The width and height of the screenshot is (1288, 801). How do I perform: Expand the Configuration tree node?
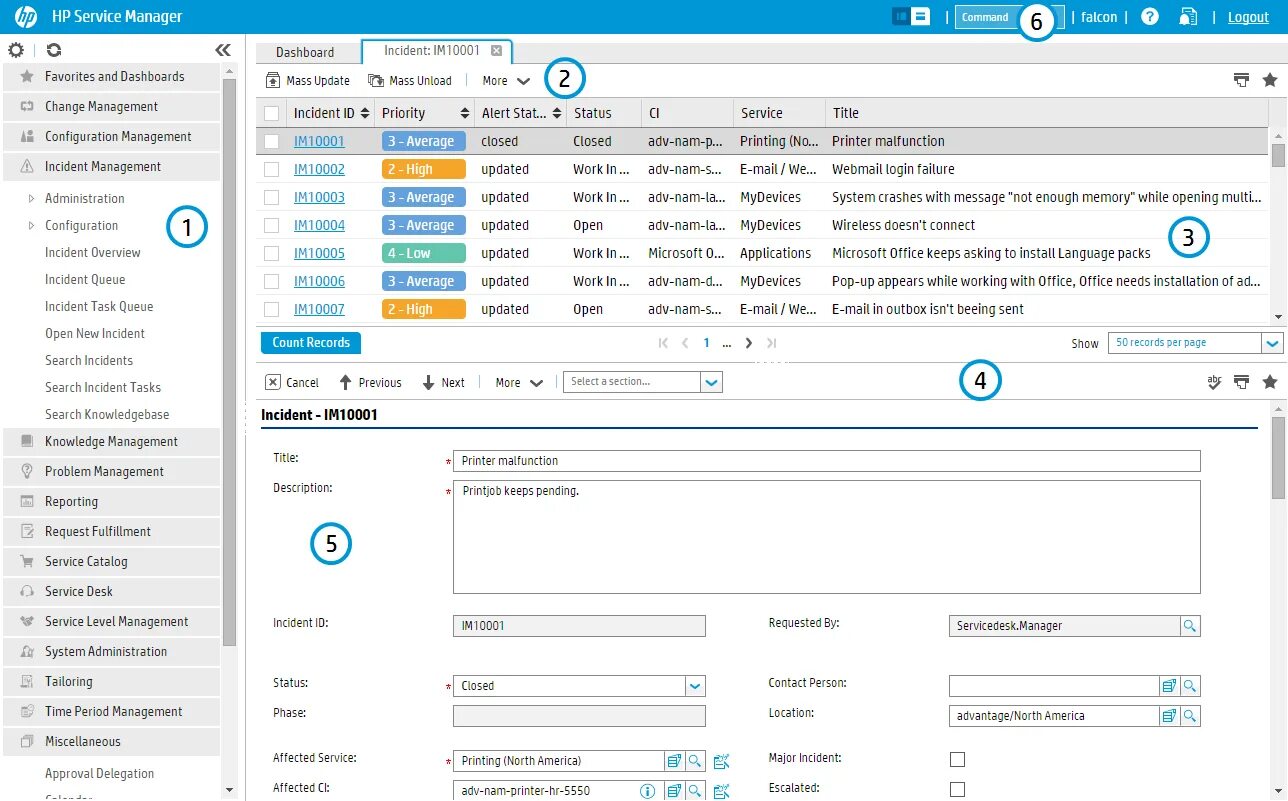[31, 225]
